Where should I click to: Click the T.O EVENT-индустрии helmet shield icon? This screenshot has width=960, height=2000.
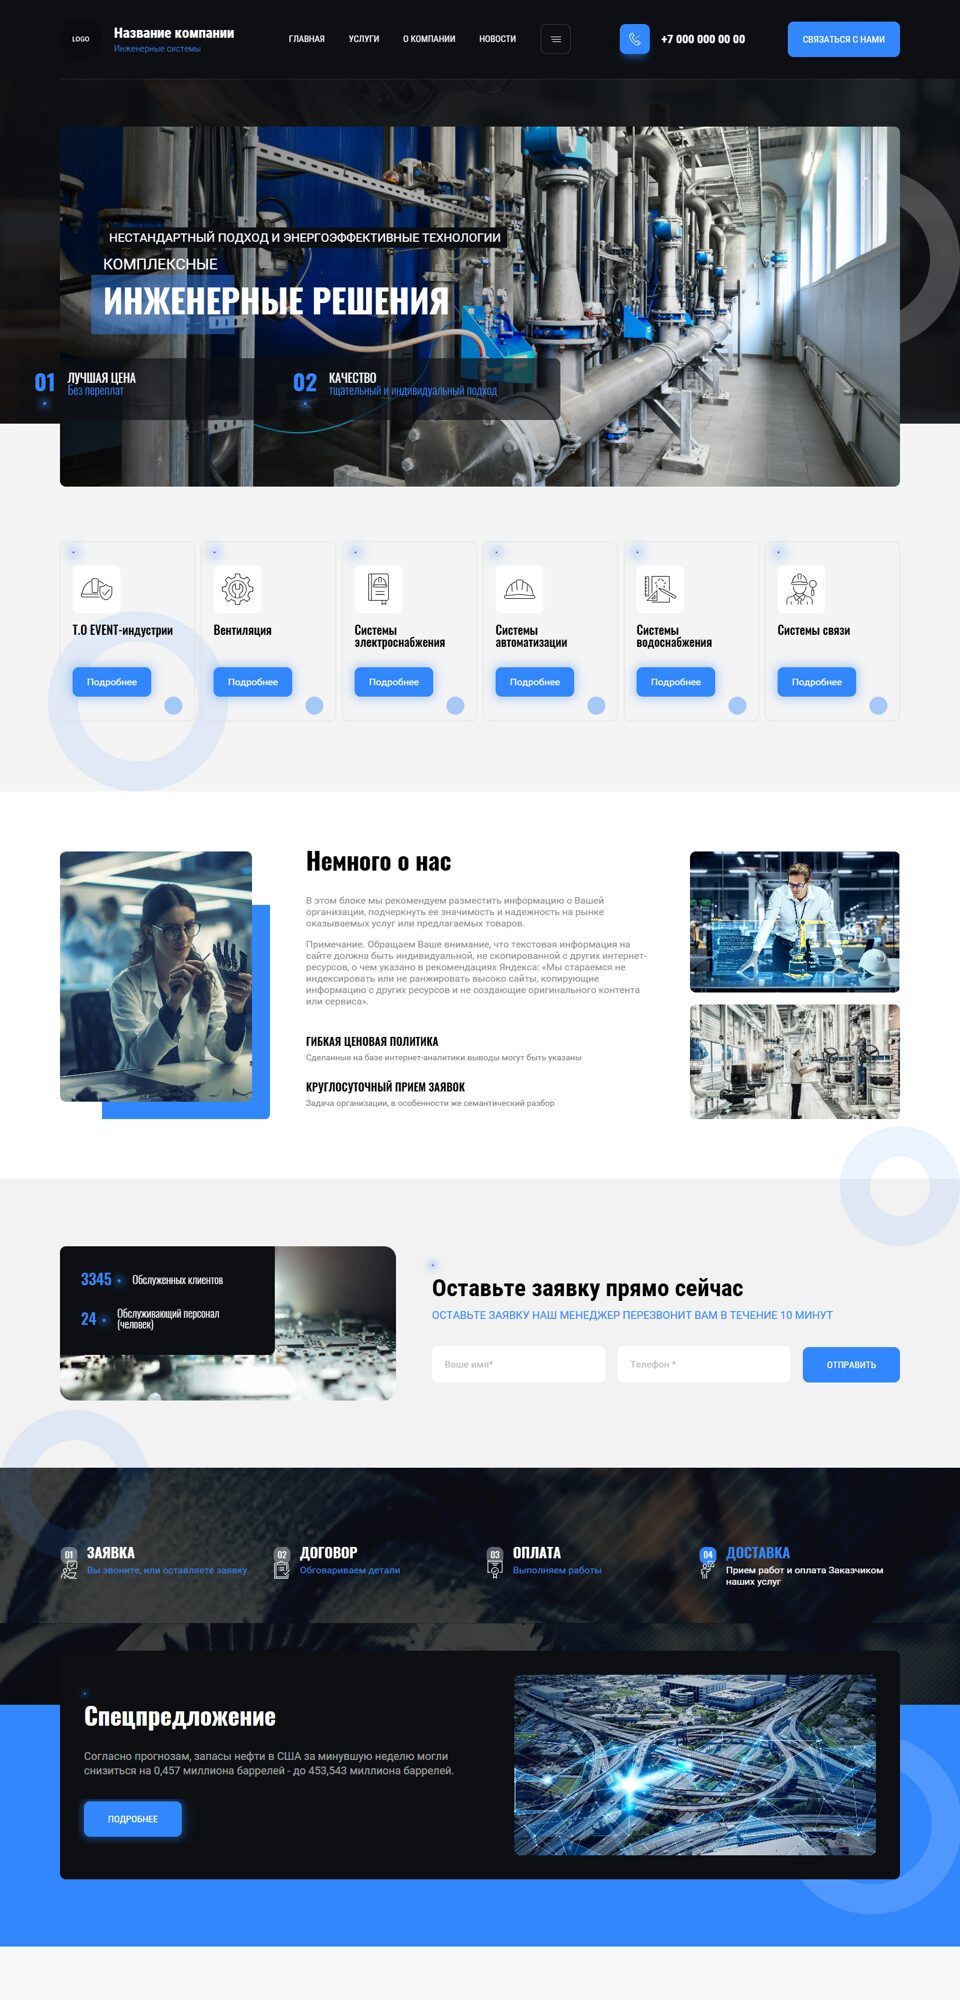[x=96, y=589]
